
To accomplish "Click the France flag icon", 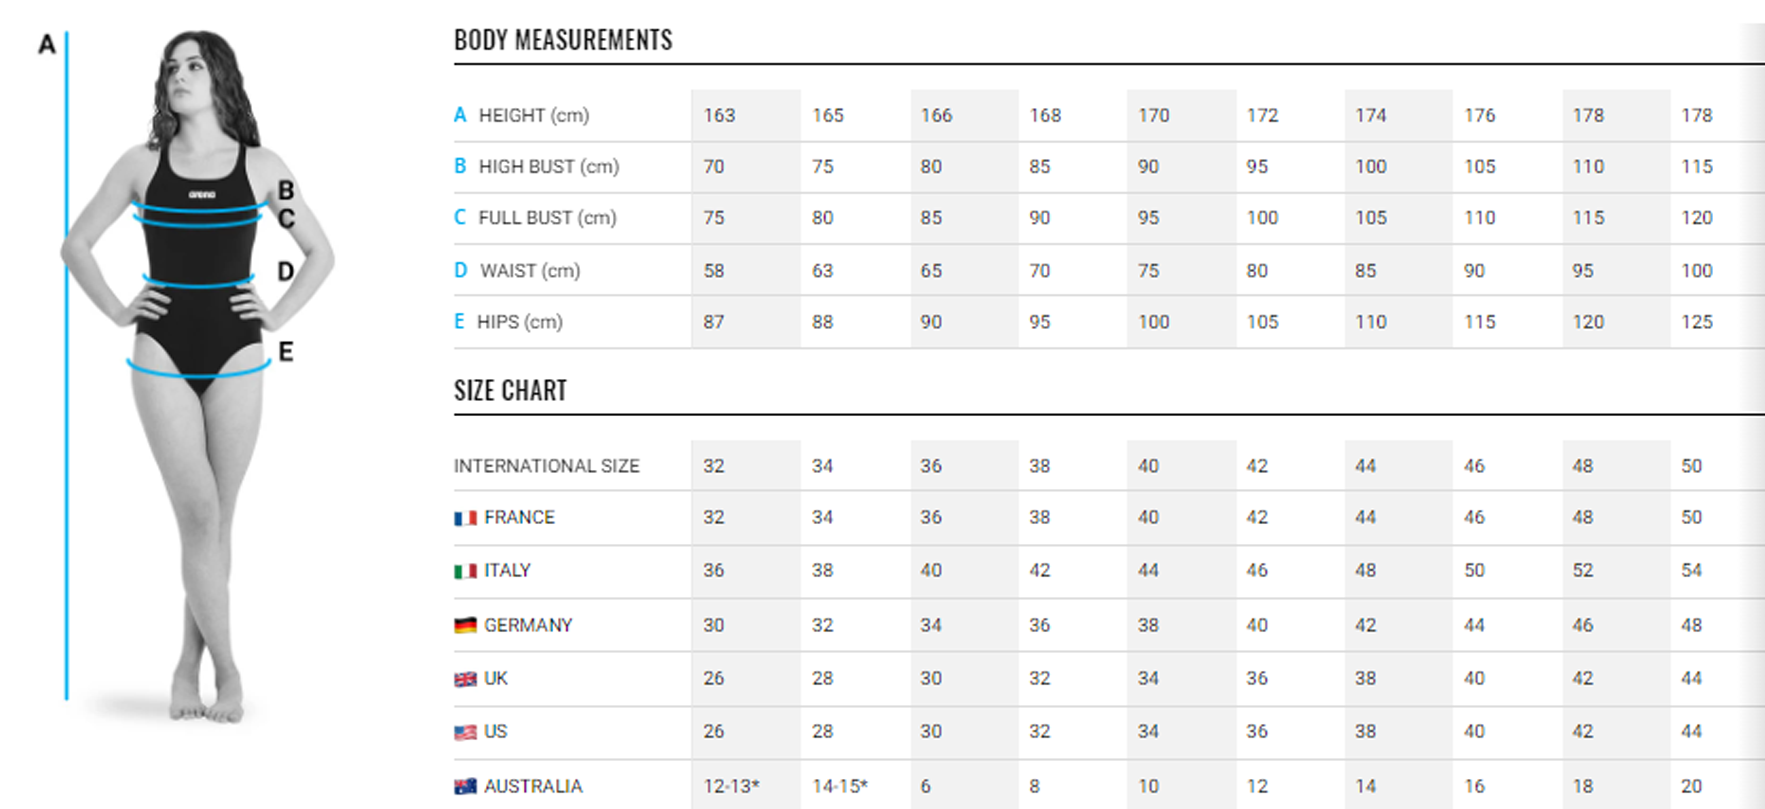I will [x=465, y=518].
